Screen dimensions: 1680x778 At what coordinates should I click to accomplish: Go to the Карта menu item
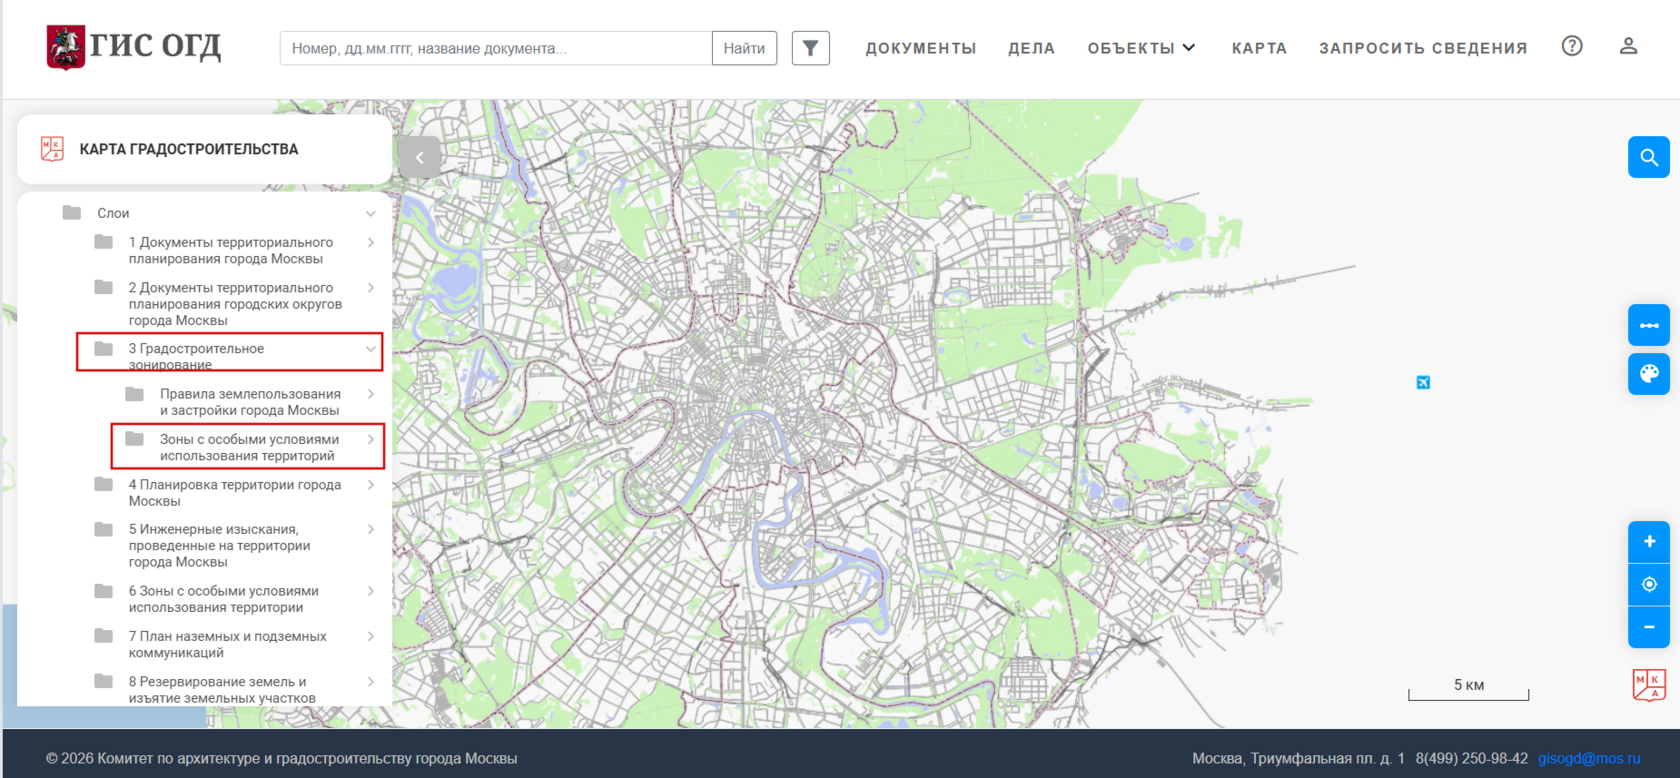click(1259, 48)
